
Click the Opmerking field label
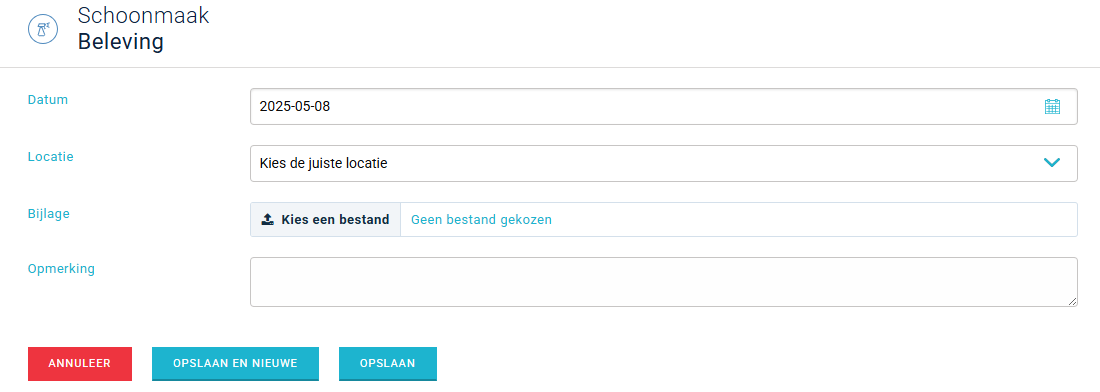click(61, 269)
